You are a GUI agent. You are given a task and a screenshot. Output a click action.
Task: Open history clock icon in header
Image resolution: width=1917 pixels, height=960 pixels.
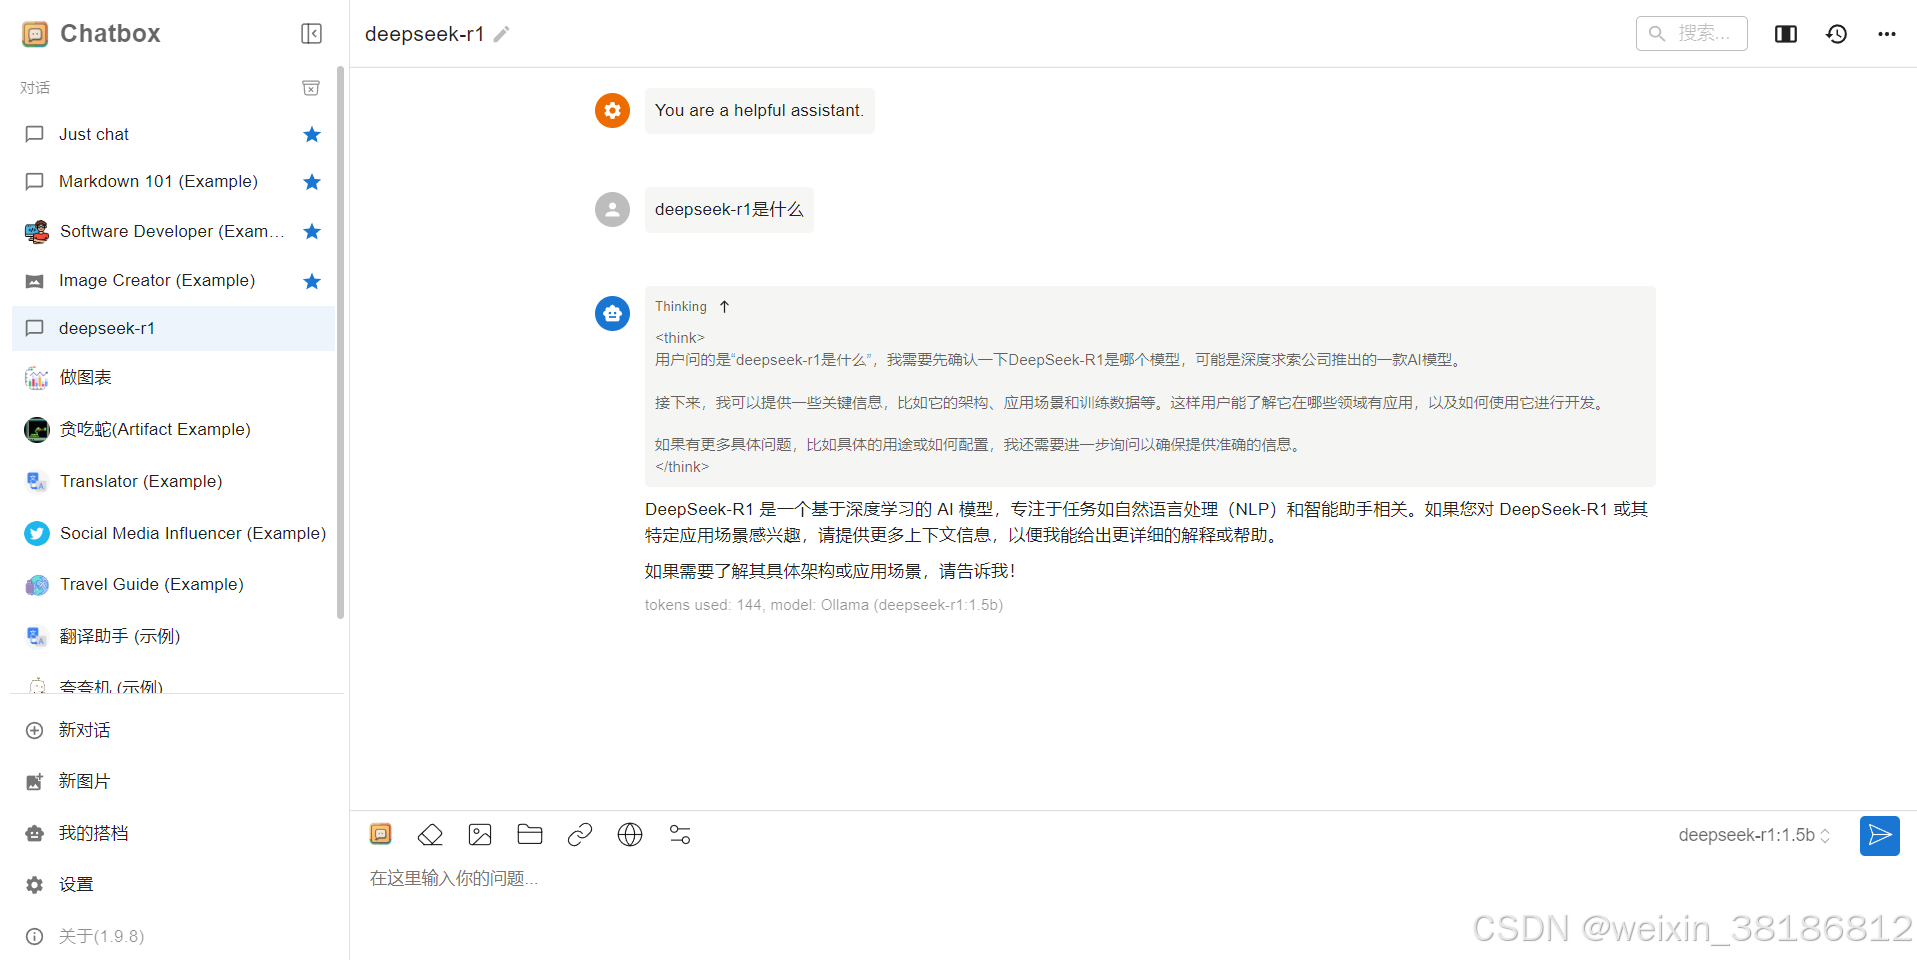click(1836, 34)
